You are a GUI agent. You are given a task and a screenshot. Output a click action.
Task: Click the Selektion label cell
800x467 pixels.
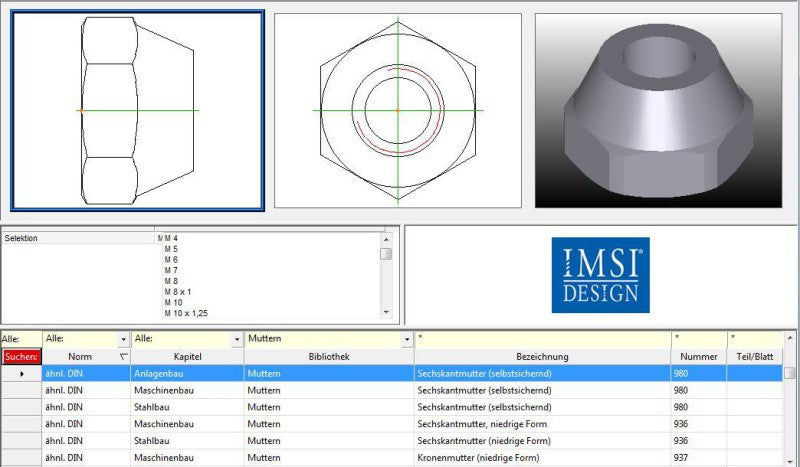pos(78,238)
